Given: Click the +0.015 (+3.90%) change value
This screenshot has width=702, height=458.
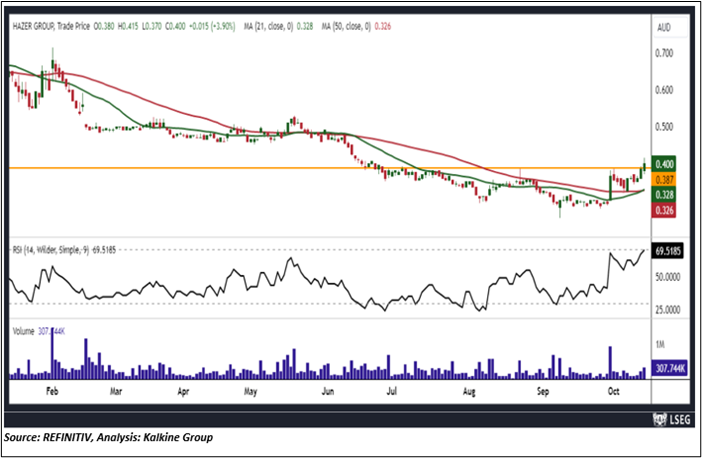Looking at the screenshot, I should click(212, 26).
